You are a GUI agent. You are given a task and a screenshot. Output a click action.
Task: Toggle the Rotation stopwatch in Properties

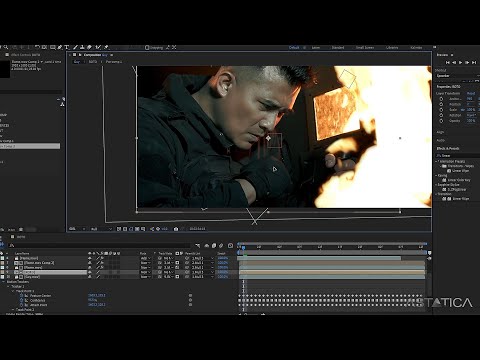click(x=442, y=115)
